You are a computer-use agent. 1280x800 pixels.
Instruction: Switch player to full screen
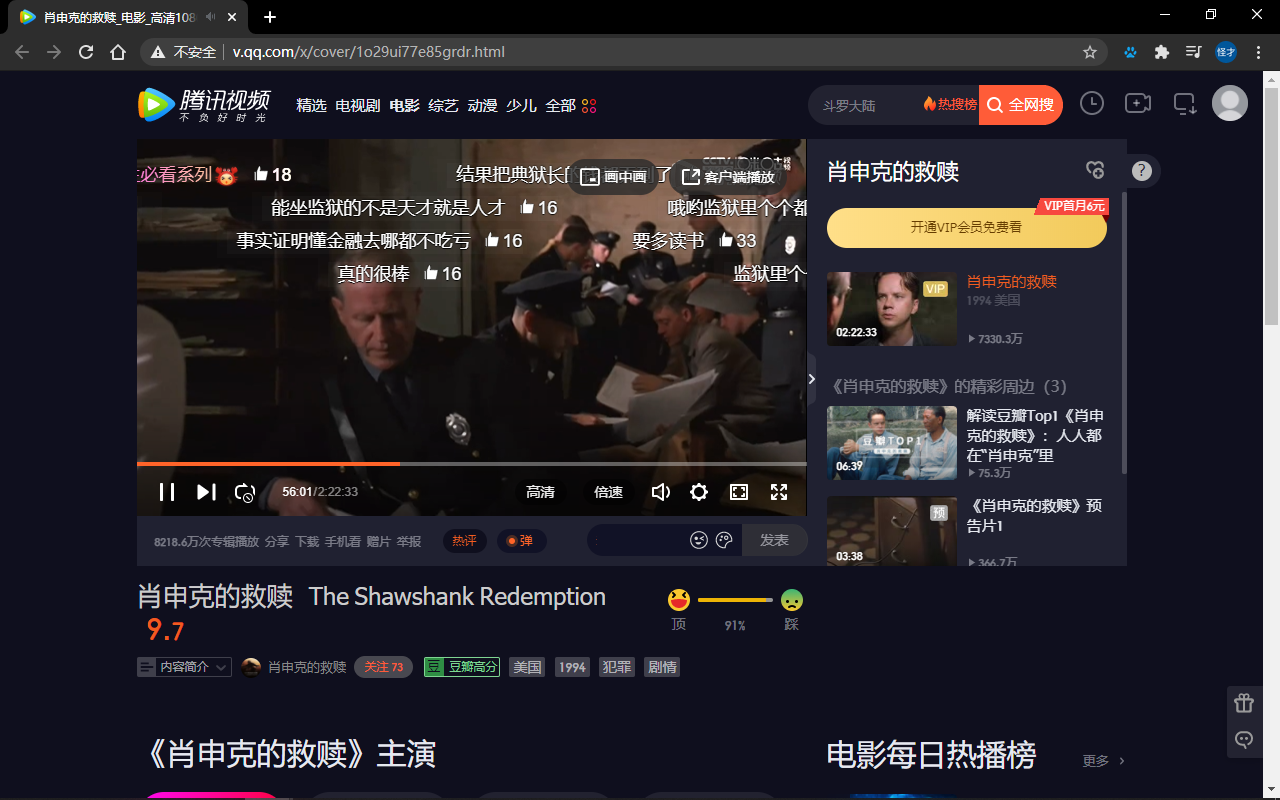point(779,492)
